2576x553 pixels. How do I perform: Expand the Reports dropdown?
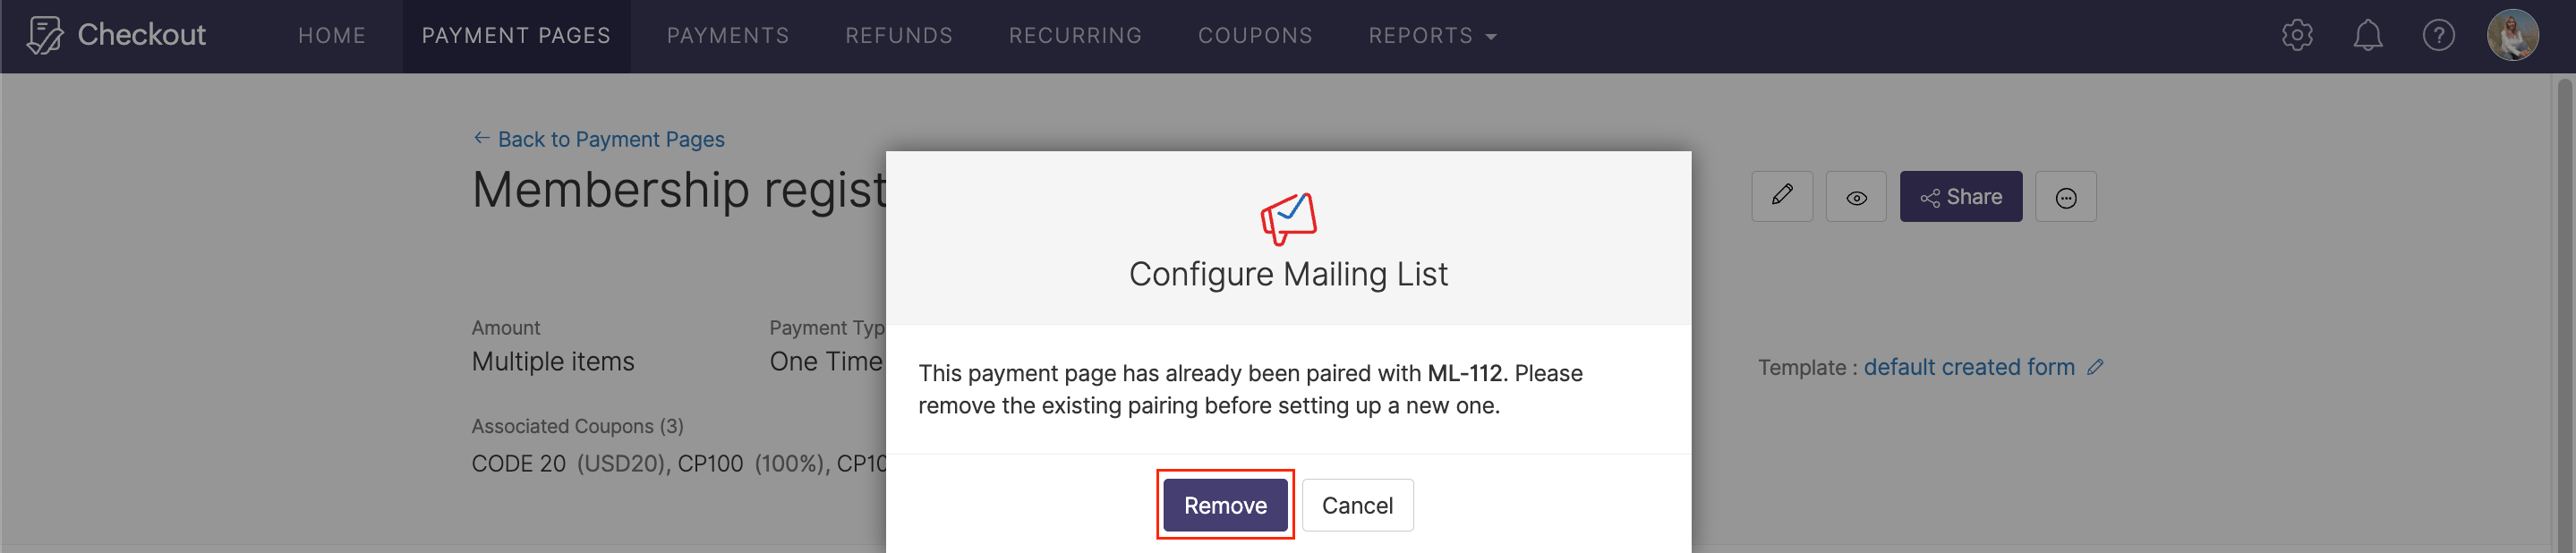[x=1432, y=35]
